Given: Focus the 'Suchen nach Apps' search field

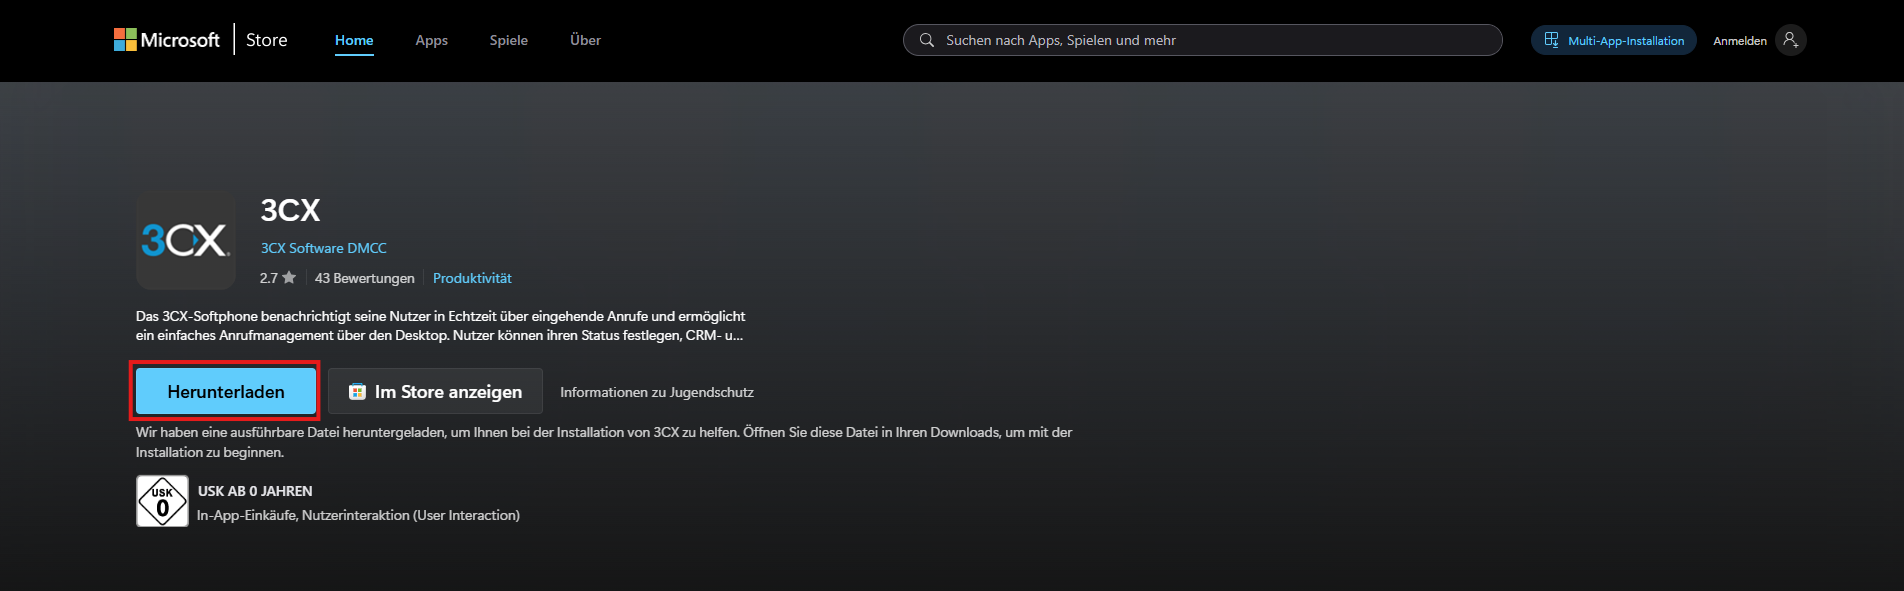Looking at the screenshot, I should tap(1210, 40).
